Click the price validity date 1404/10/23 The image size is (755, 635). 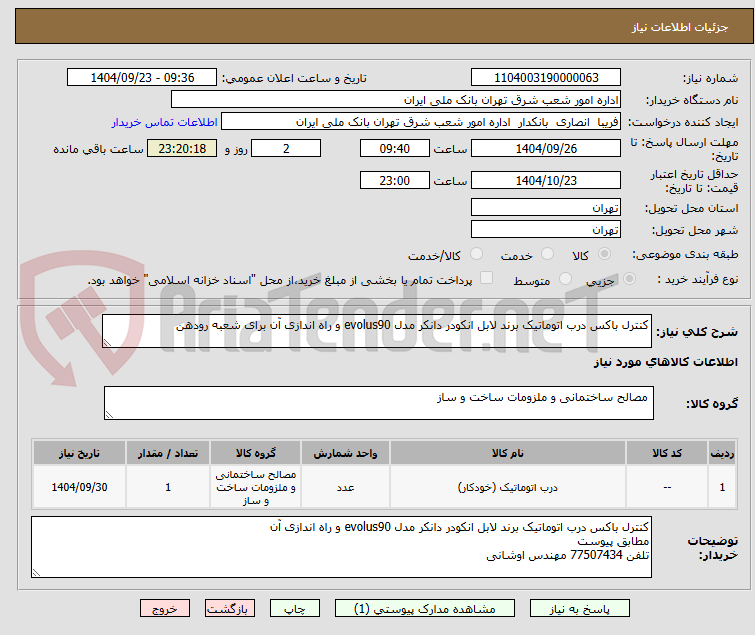click(x=546, y=181)
